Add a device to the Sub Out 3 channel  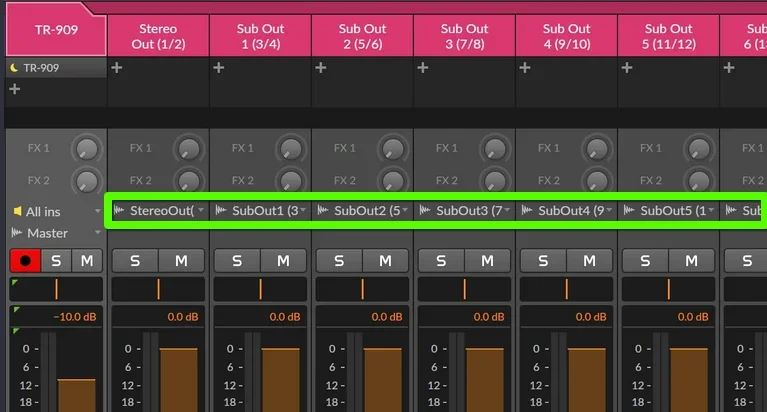click(423, 68)
